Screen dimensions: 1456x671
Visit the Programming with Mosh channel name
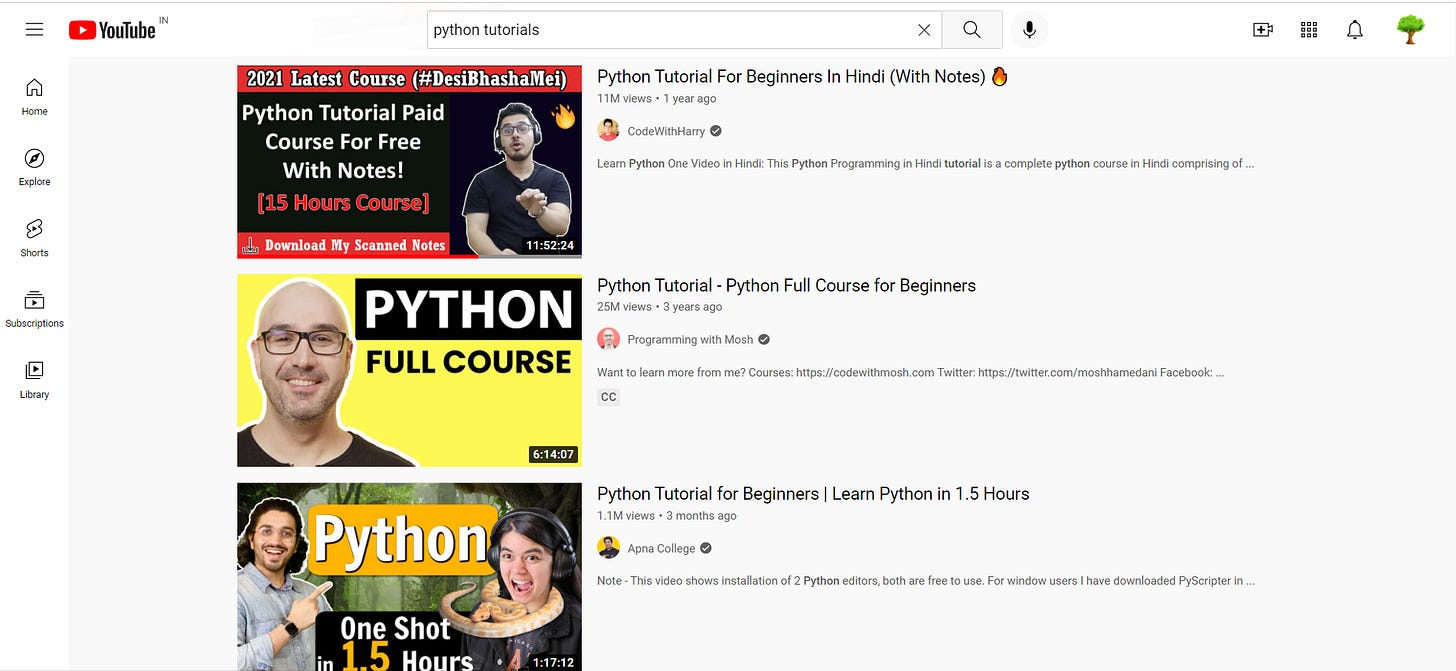pos(690,340)
